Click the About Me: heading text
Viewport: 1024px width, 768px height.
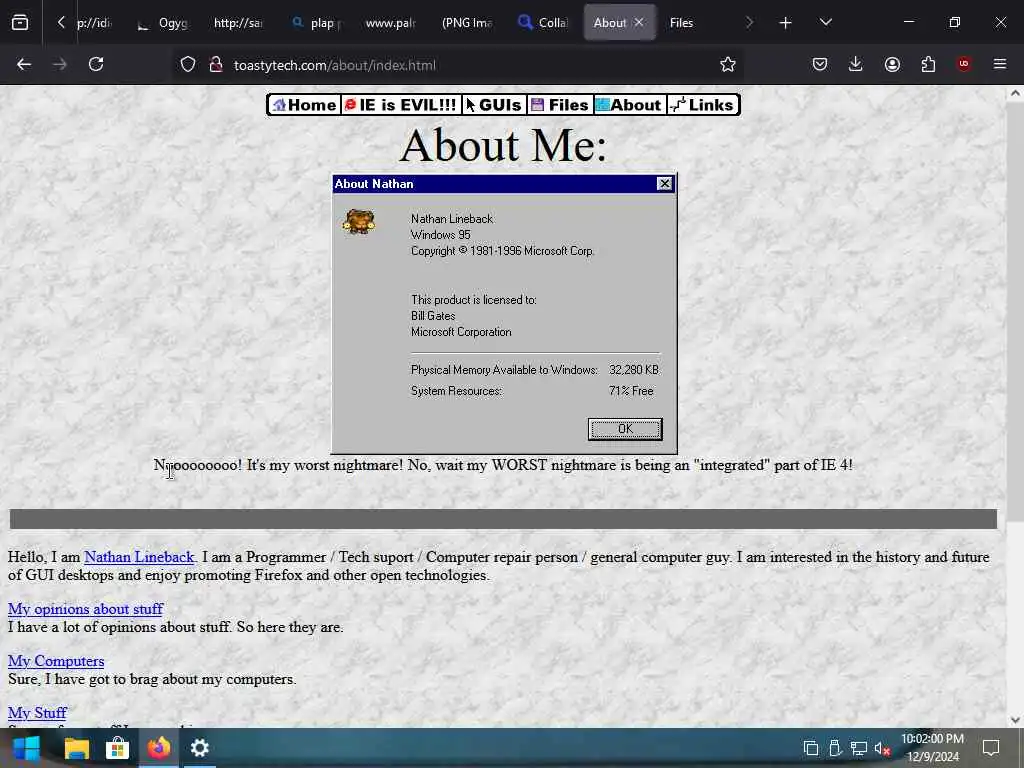click(504, 145)
